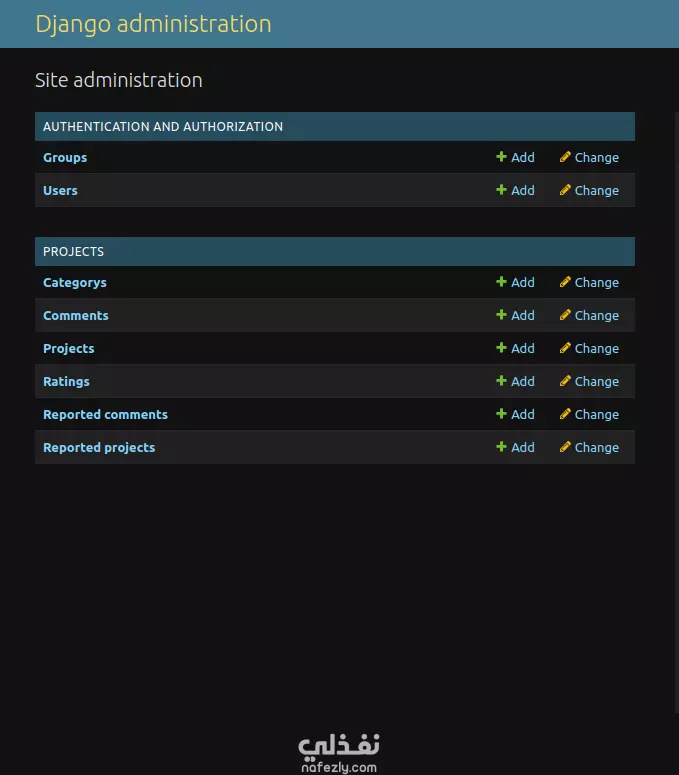
Task: Click the pencil icon in Reported comments row
Action: (x=565, y=414)
